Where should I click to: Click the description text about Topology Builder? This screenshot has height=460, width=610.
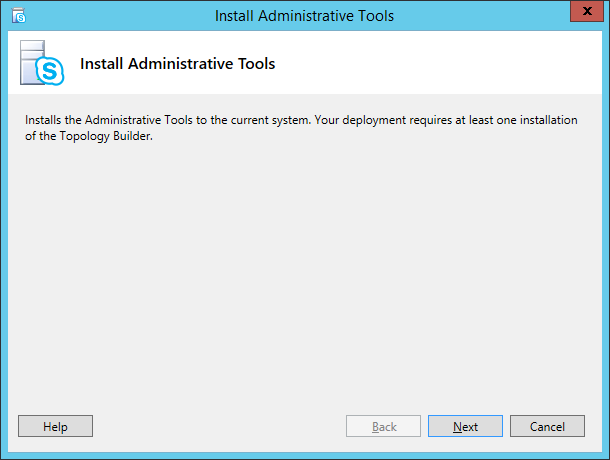pyautogui.click(x=301, y=128)
